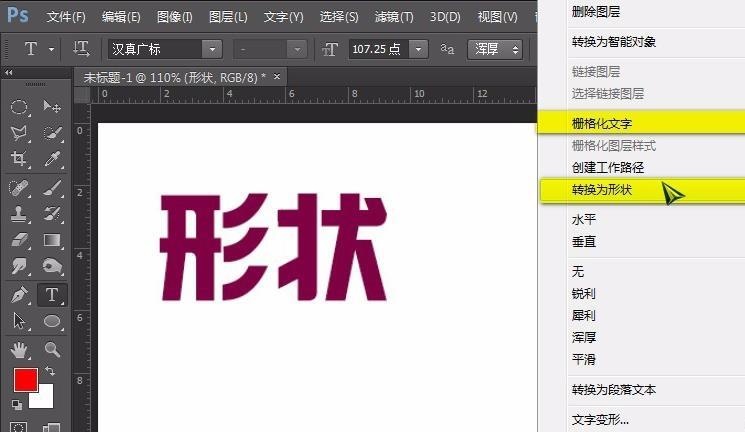Viewport: 745px width, 432px height.
Task: Choose 删除图层 from context menu
Action: tap(596, 12)
